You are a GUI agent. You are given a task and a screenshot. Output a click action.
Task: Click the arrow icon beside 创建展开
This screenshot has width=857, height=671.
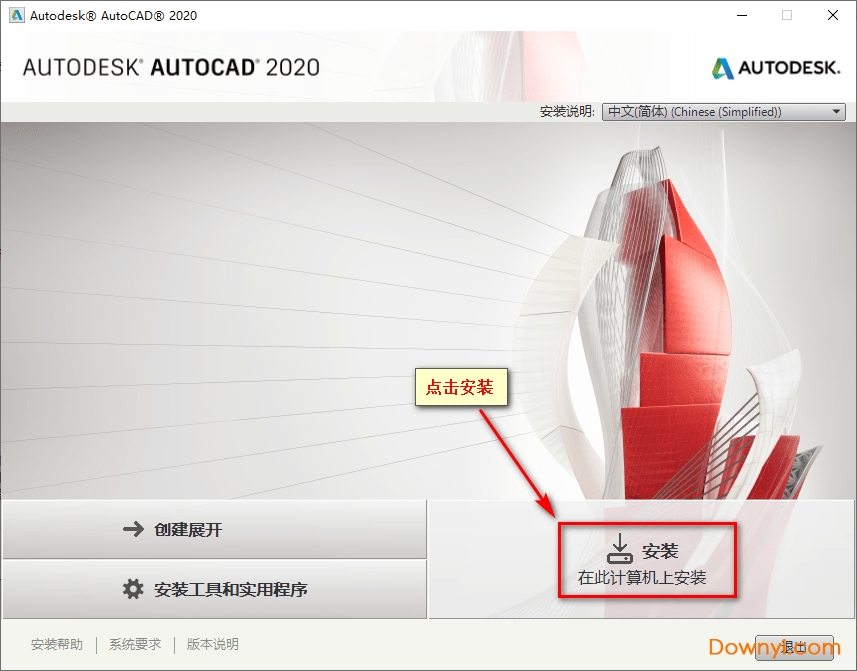[x=131, y=530]
